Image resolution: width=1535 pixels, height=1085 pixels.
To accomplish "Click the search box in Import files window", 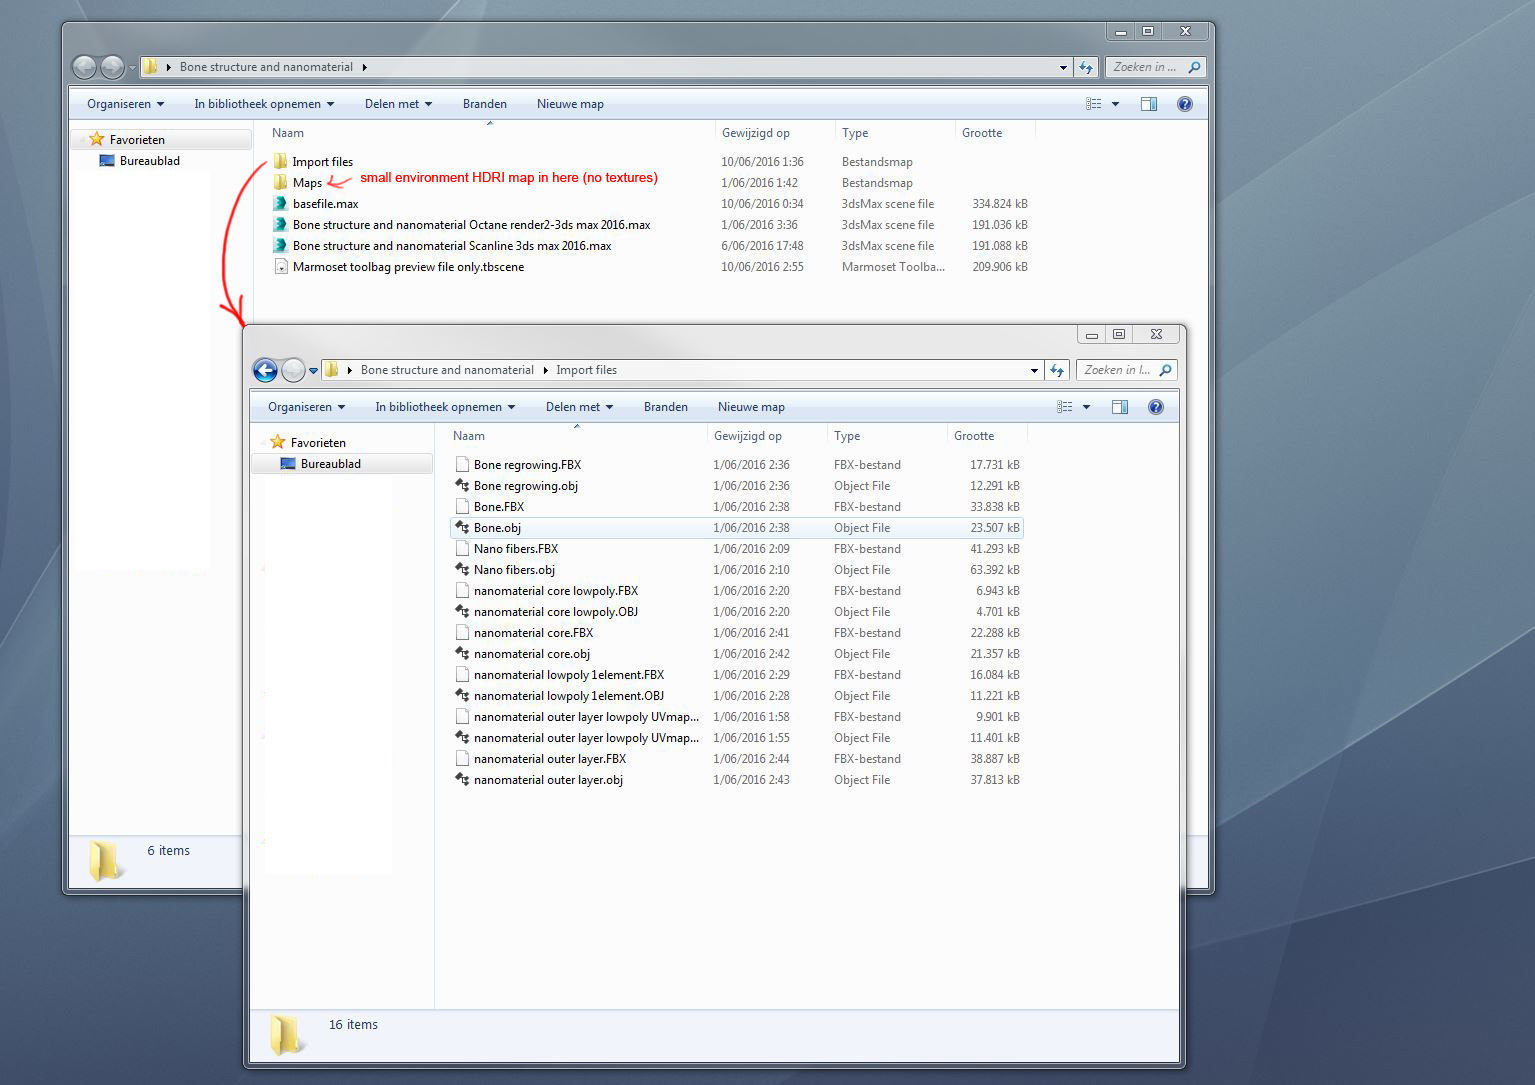I will click(x=1127, y=370).
